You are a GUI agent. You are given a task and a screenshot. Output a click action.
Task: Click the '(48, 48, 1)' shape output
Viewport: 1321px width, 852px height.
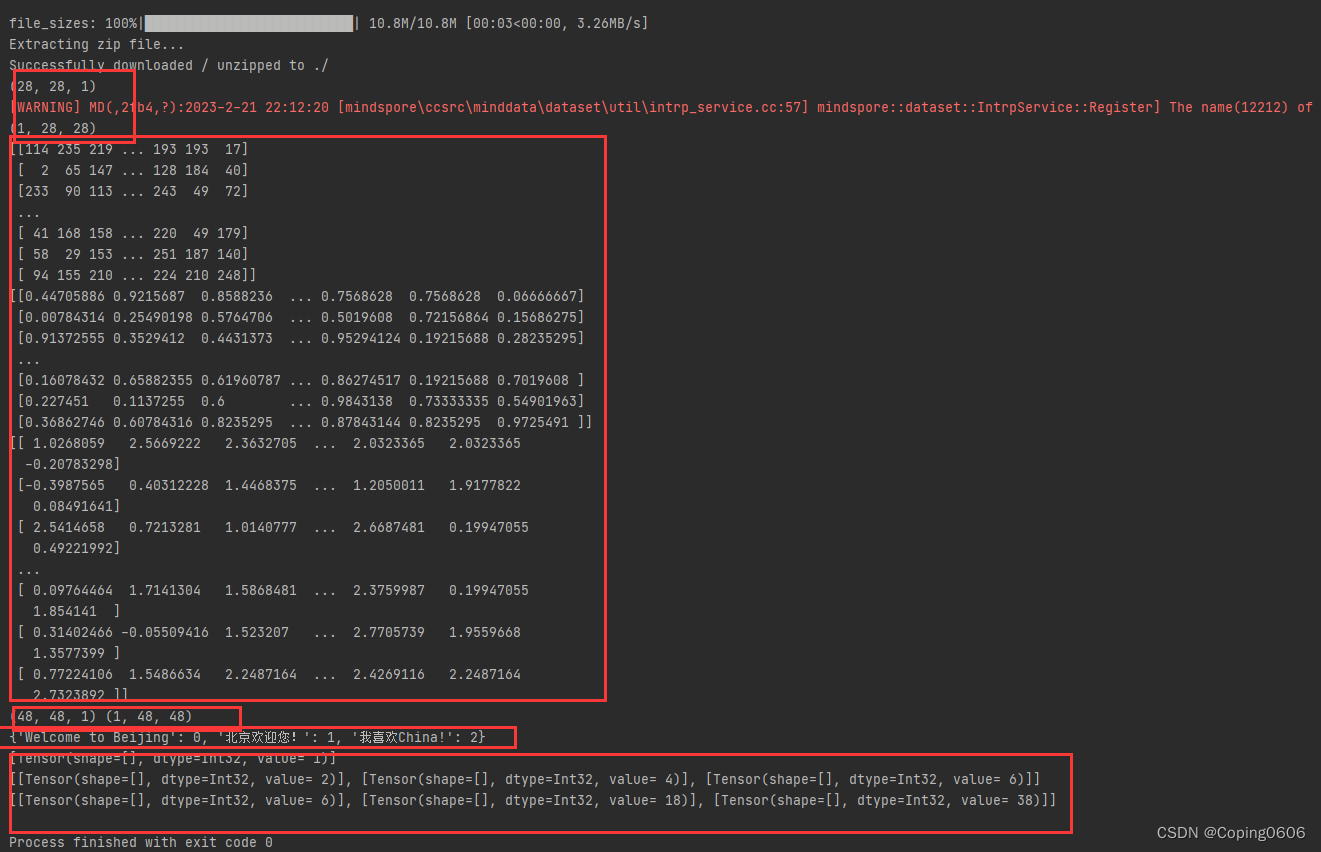pos(53,716)
